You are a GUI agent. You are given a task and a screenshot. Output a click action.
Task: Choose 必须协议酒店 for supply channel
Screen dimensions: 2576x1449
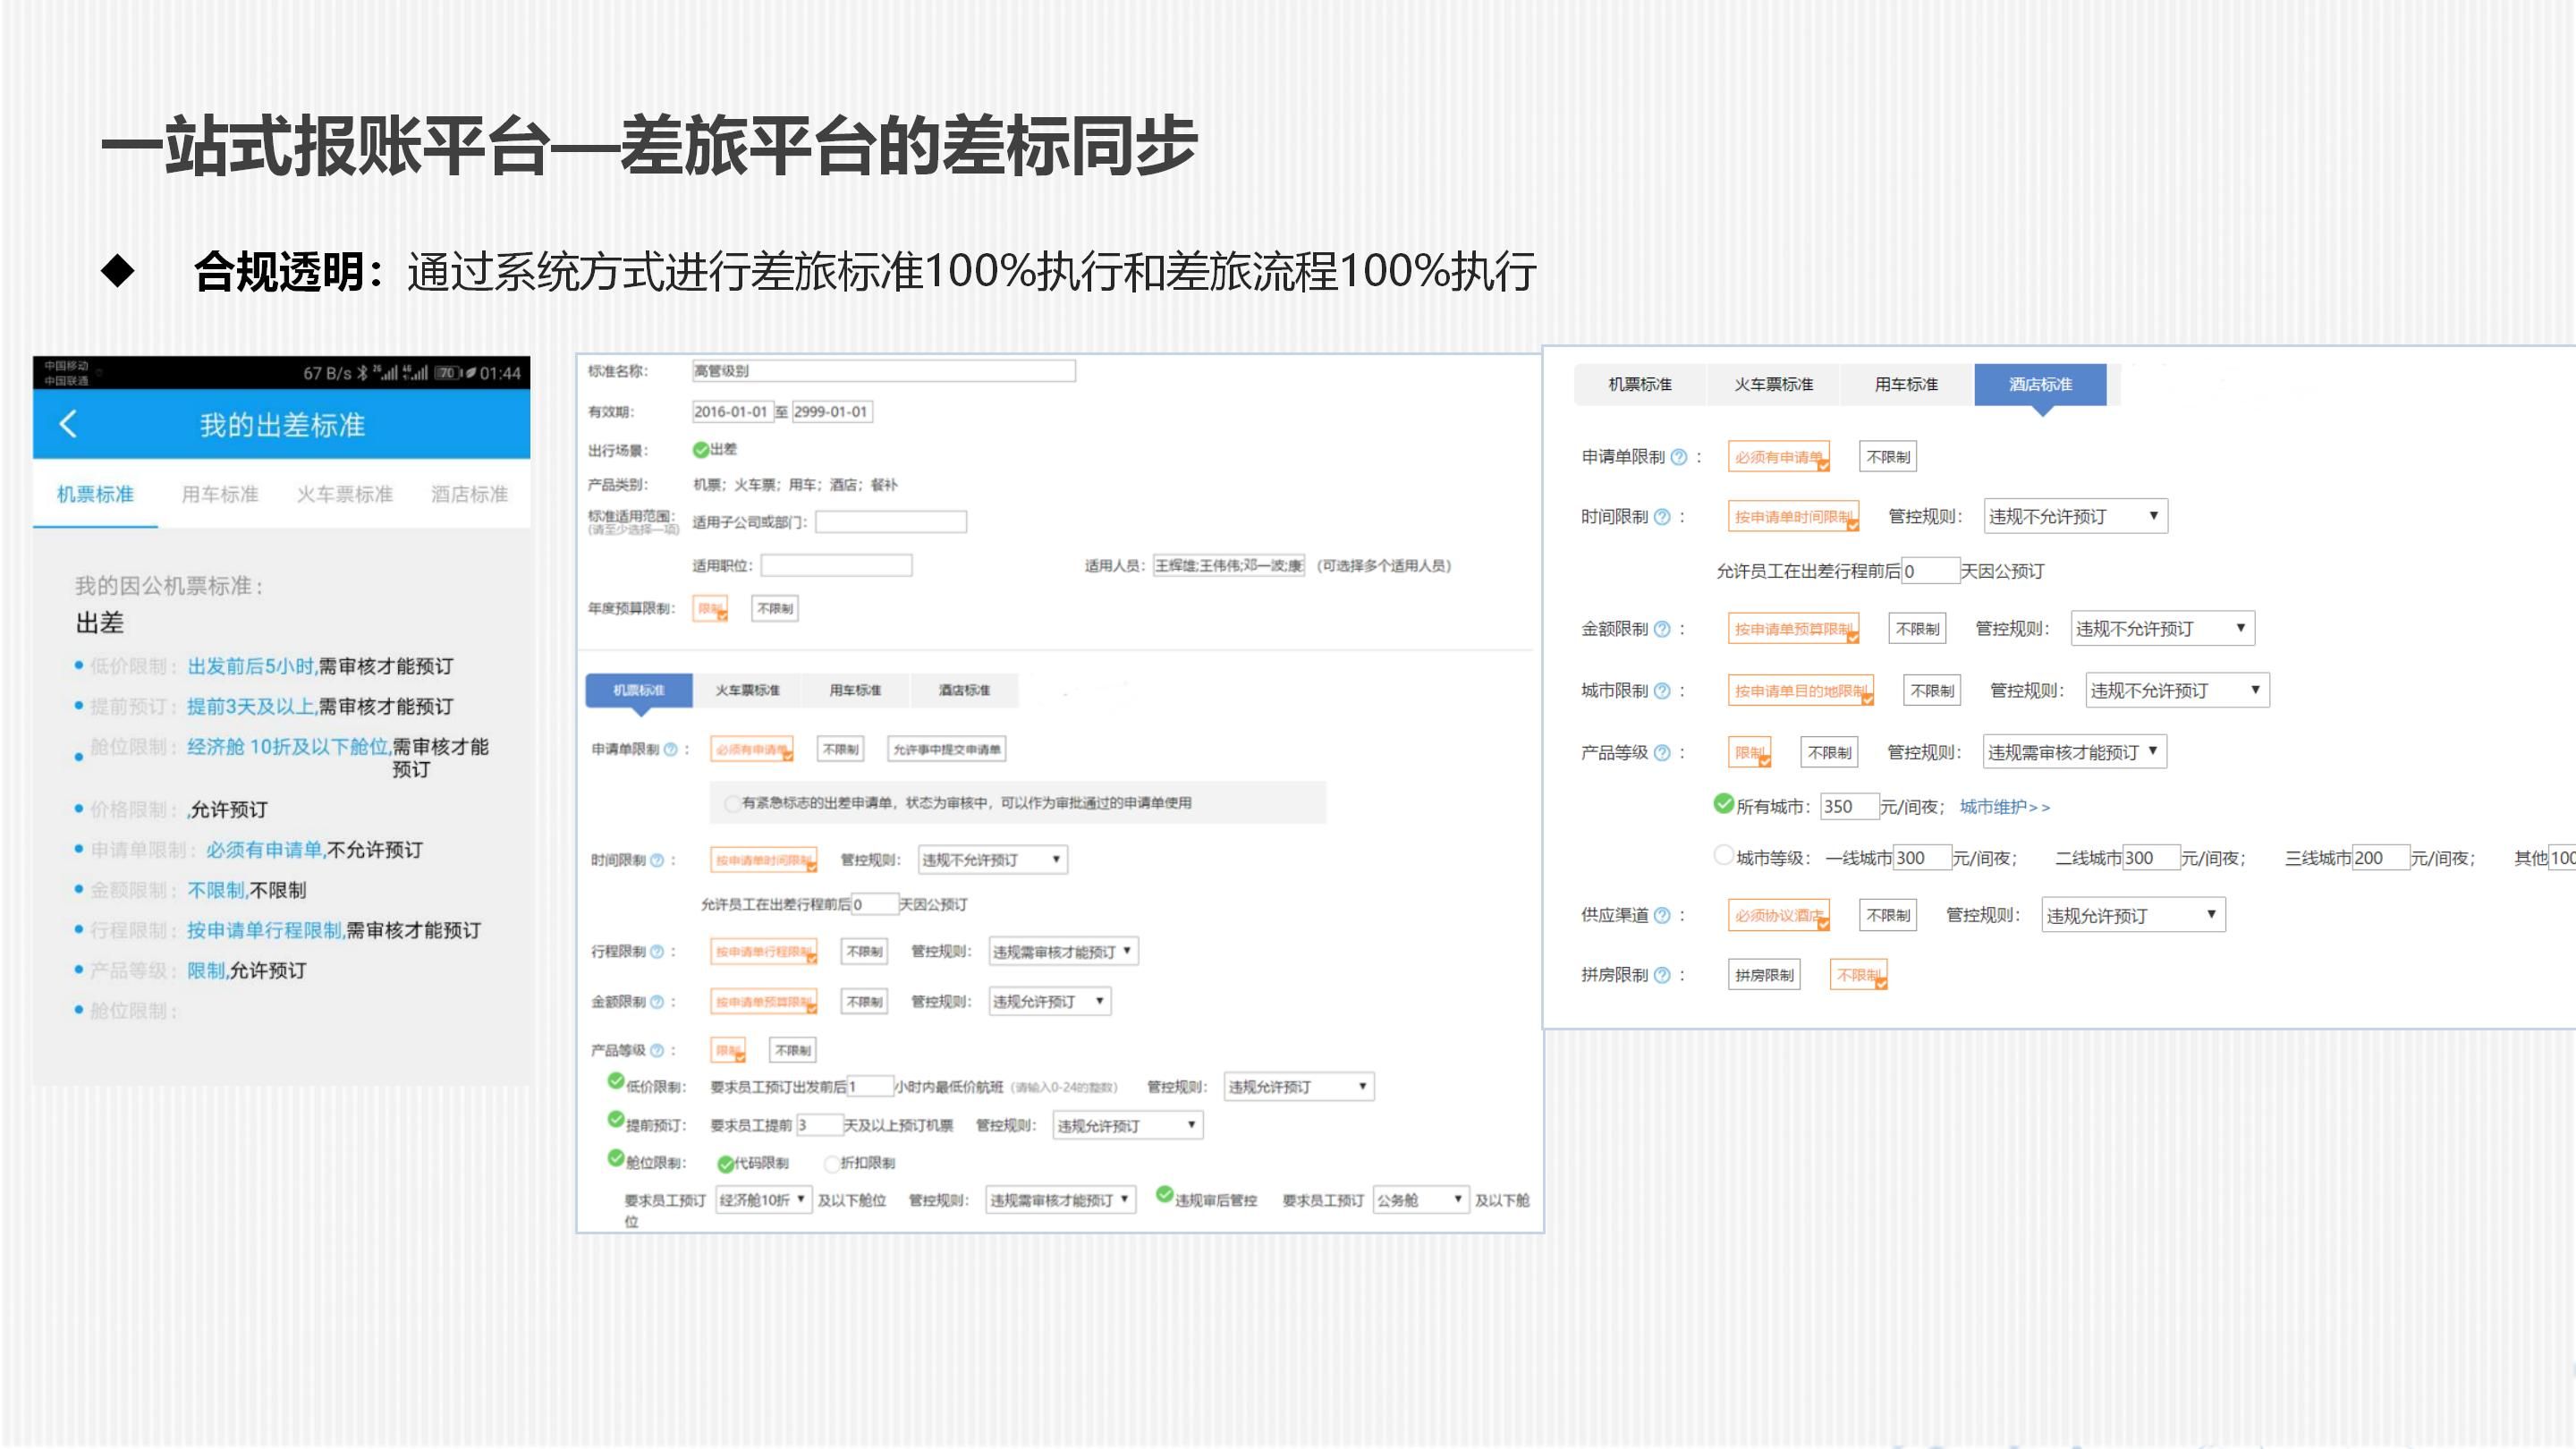coord(1778,915)
